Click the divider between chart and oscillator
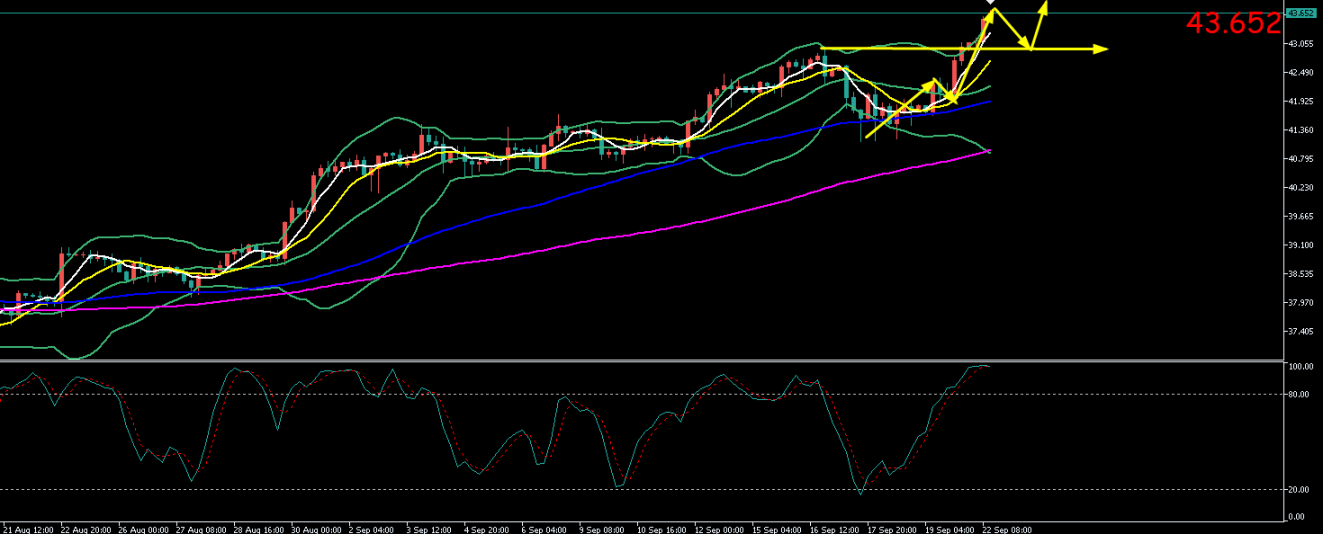Image resolution: width=1323 pixels, height=534 pixels. tap(640, 360)
